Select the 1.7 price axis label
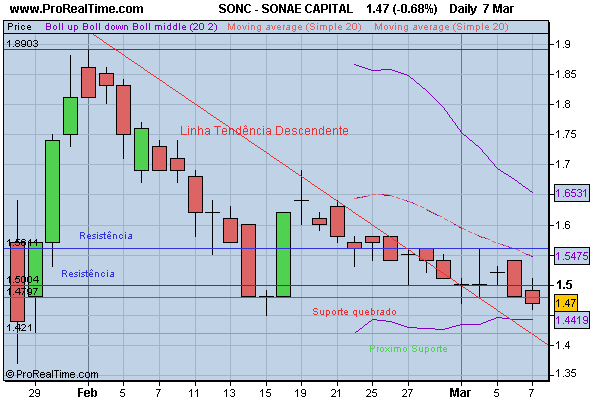This screenshot has height=400, width=600. point(562,165)
